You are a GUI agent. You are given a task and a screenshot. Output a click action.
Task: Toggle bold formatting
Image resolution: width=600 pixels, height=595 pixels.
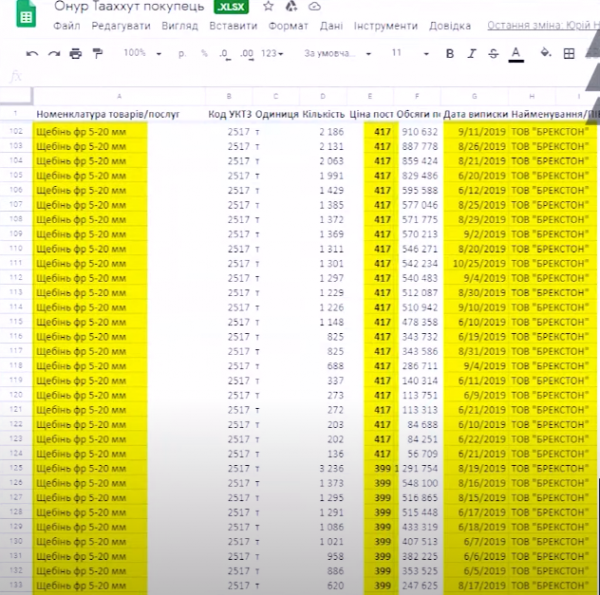[x=450, y=54]
